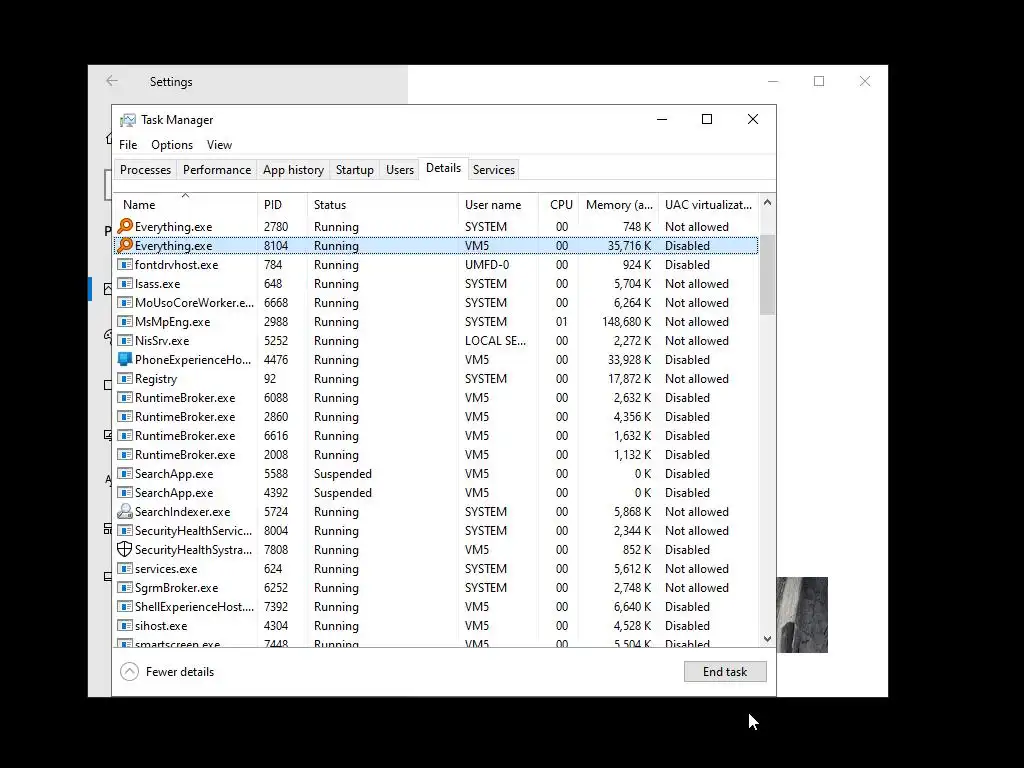Click the Everything.exe icon in the SYSTEM row

(125, 227)
